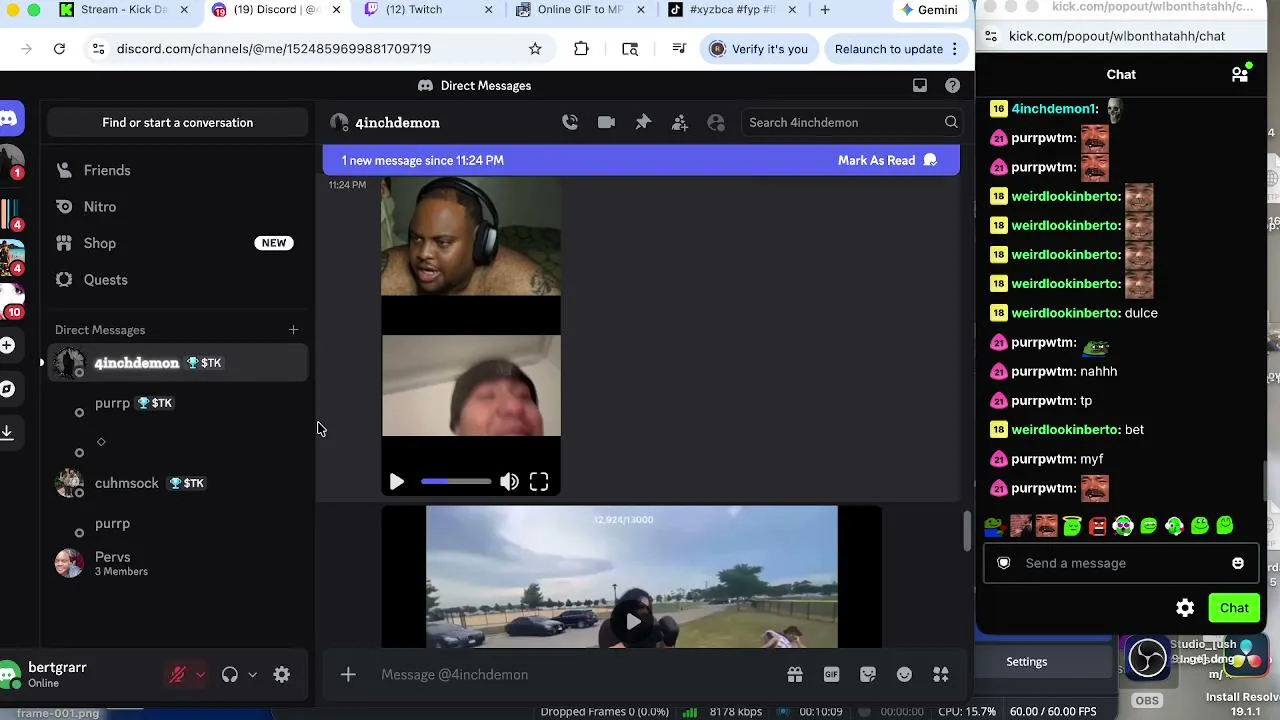The height and width of the screenshot is (720, 1280).
Task: Show the user profile panel
Action: coord(716,122)
